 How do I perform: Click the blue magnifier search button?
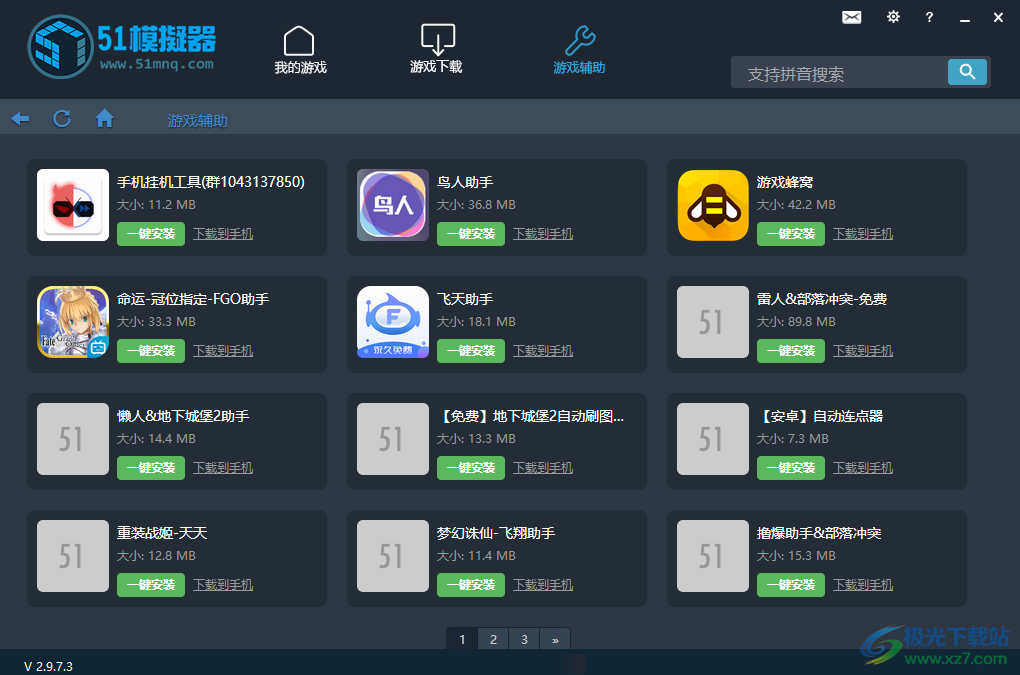point(967,72)
